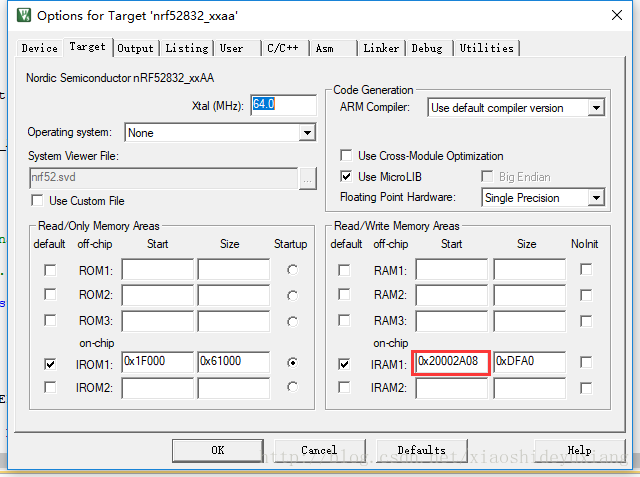
Task: Click the ROM3 Size field
Action: click(234, 321)
